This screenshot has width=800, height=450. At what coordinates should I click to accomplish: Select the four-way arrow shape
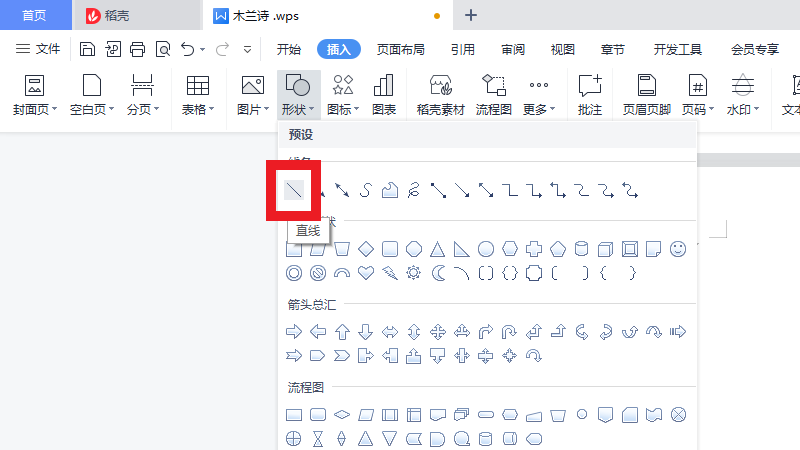[x=438, y=332]
